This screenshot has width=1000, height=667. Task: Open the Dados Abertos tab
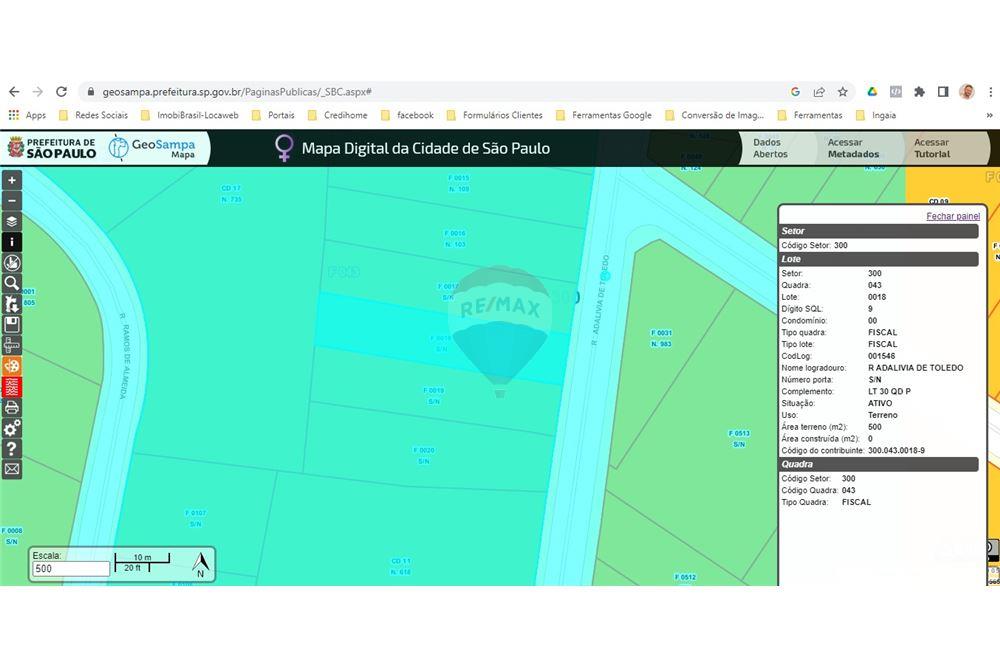pyautogui.click(x=770, y=148)
